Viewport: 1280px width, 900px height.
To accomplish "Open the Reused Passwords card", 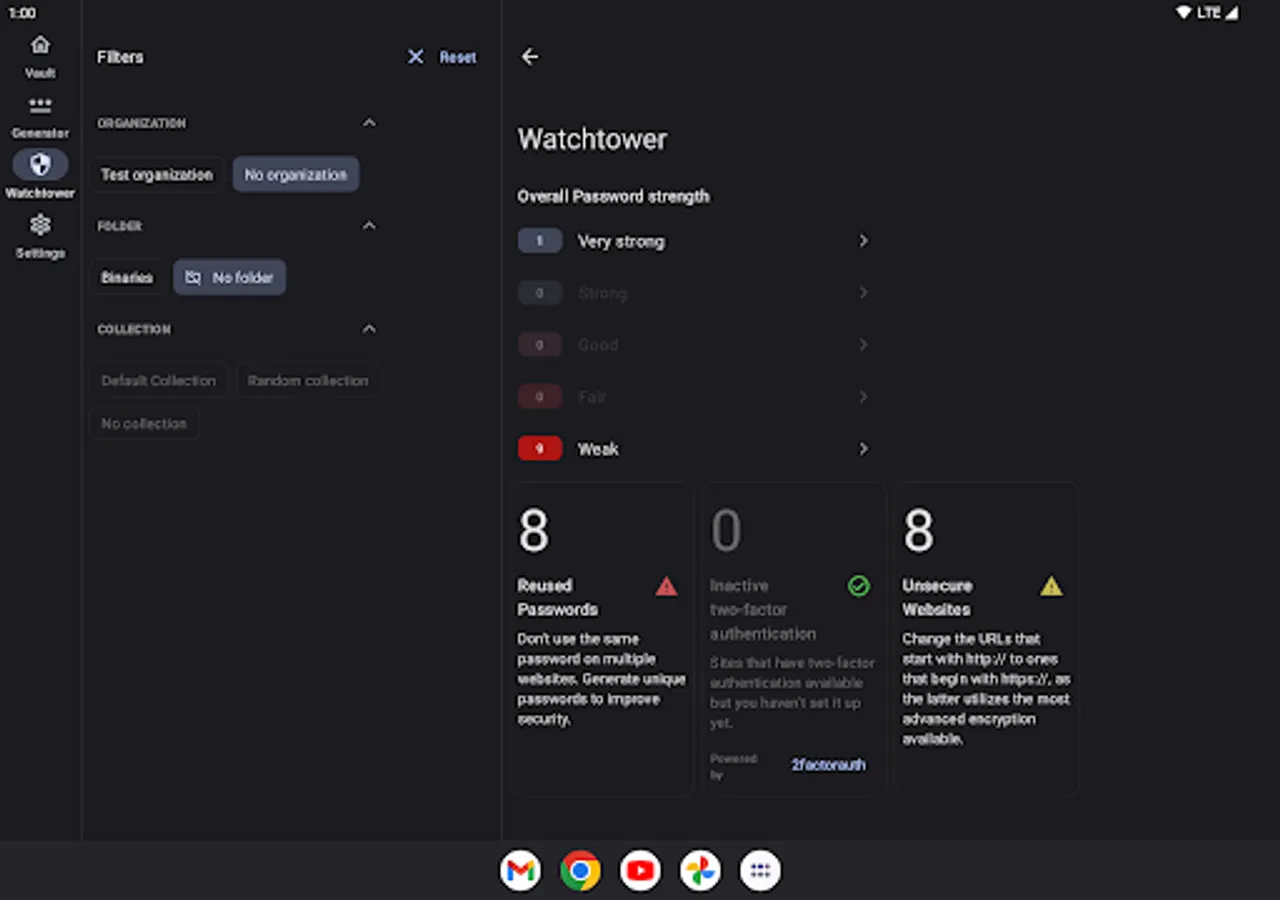I will pyautogui.click(x=602, y=639).
